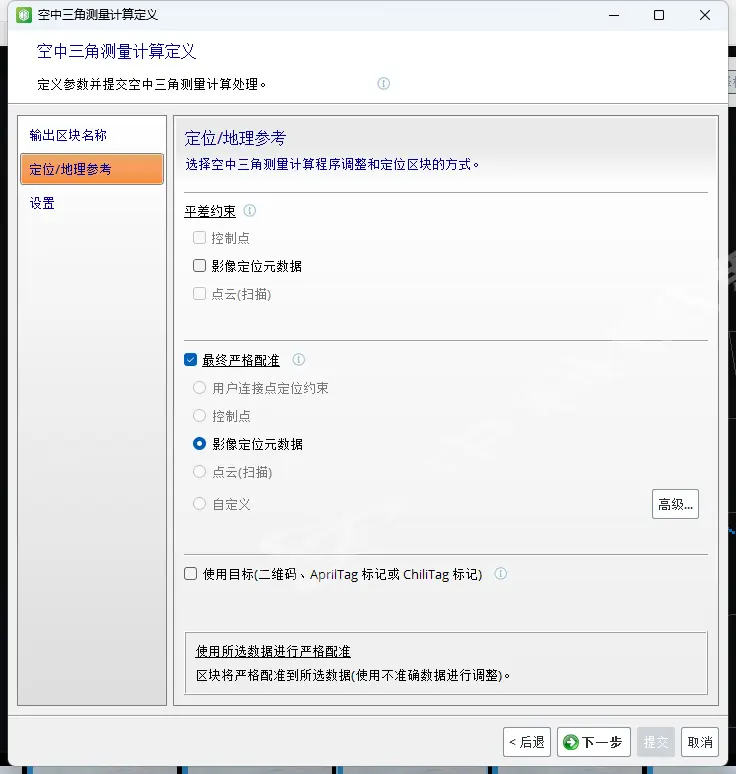Close the 空中三角测量计算定义 dialog

(705, 15)
